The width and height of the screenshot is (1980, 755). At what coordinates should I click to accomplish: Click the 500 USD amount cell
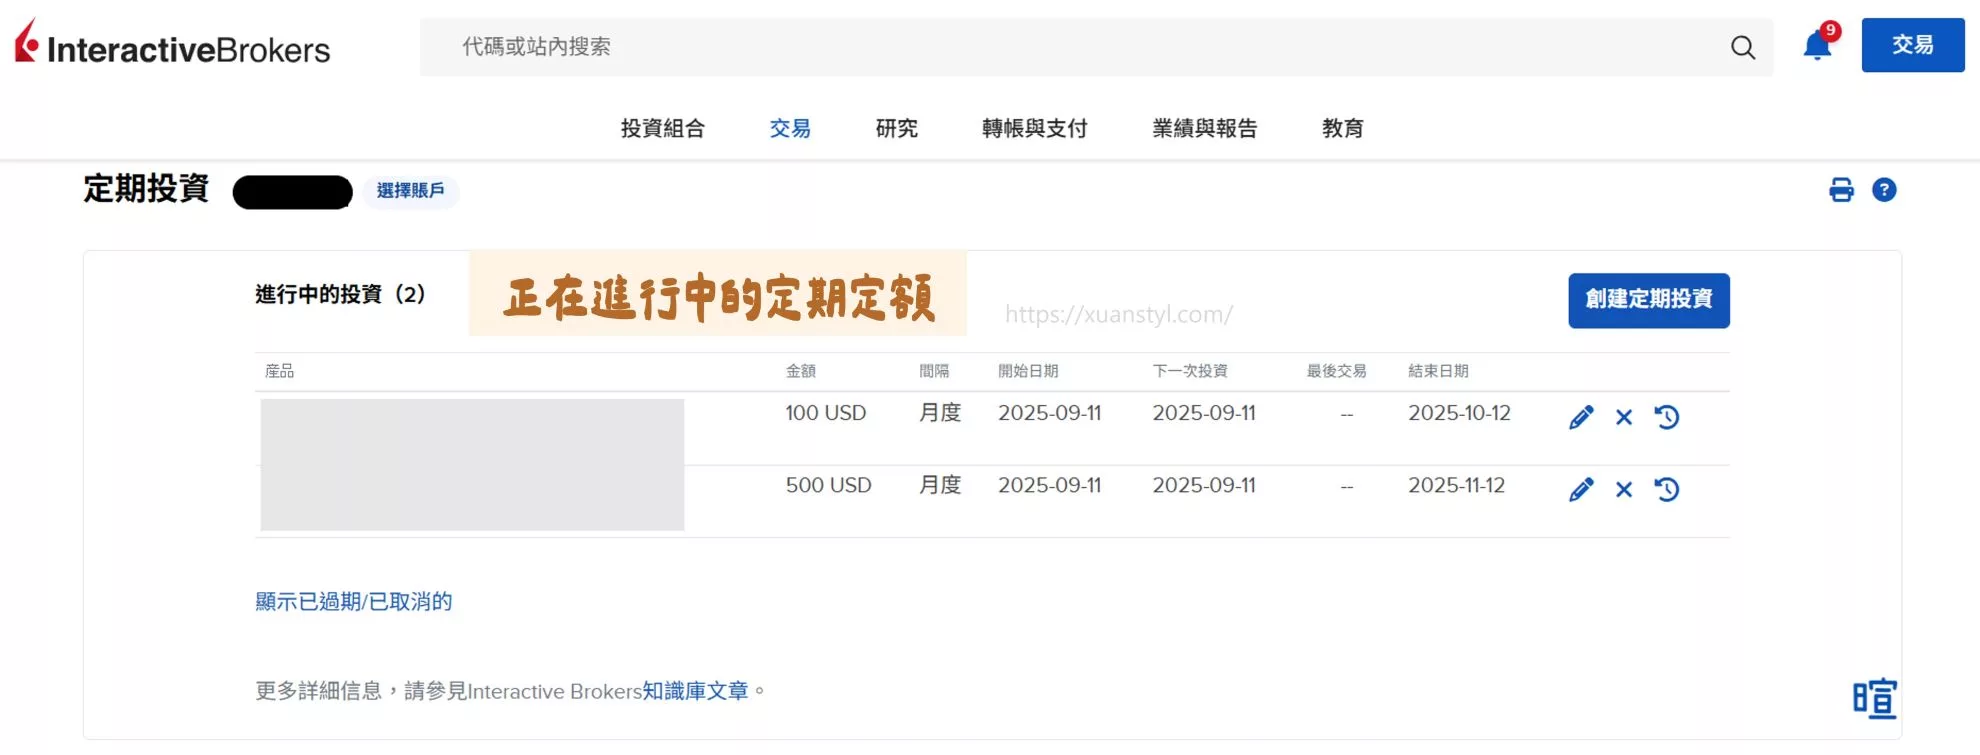click(829, 485)
